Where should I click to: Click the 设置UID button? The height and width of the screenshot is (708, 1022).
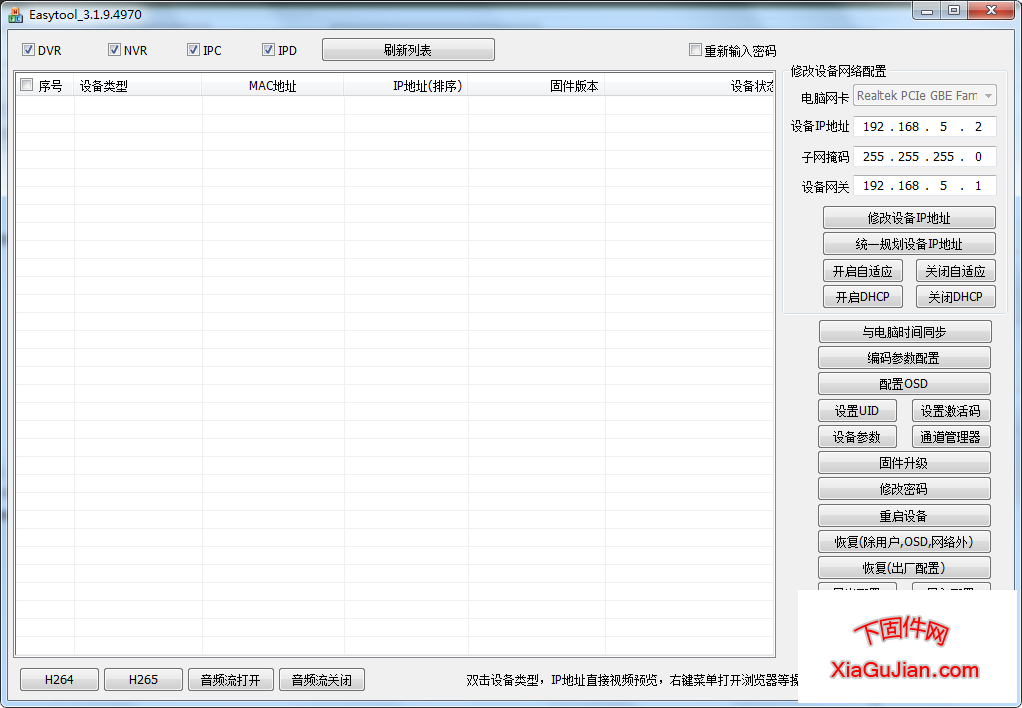tap(857, 411)
